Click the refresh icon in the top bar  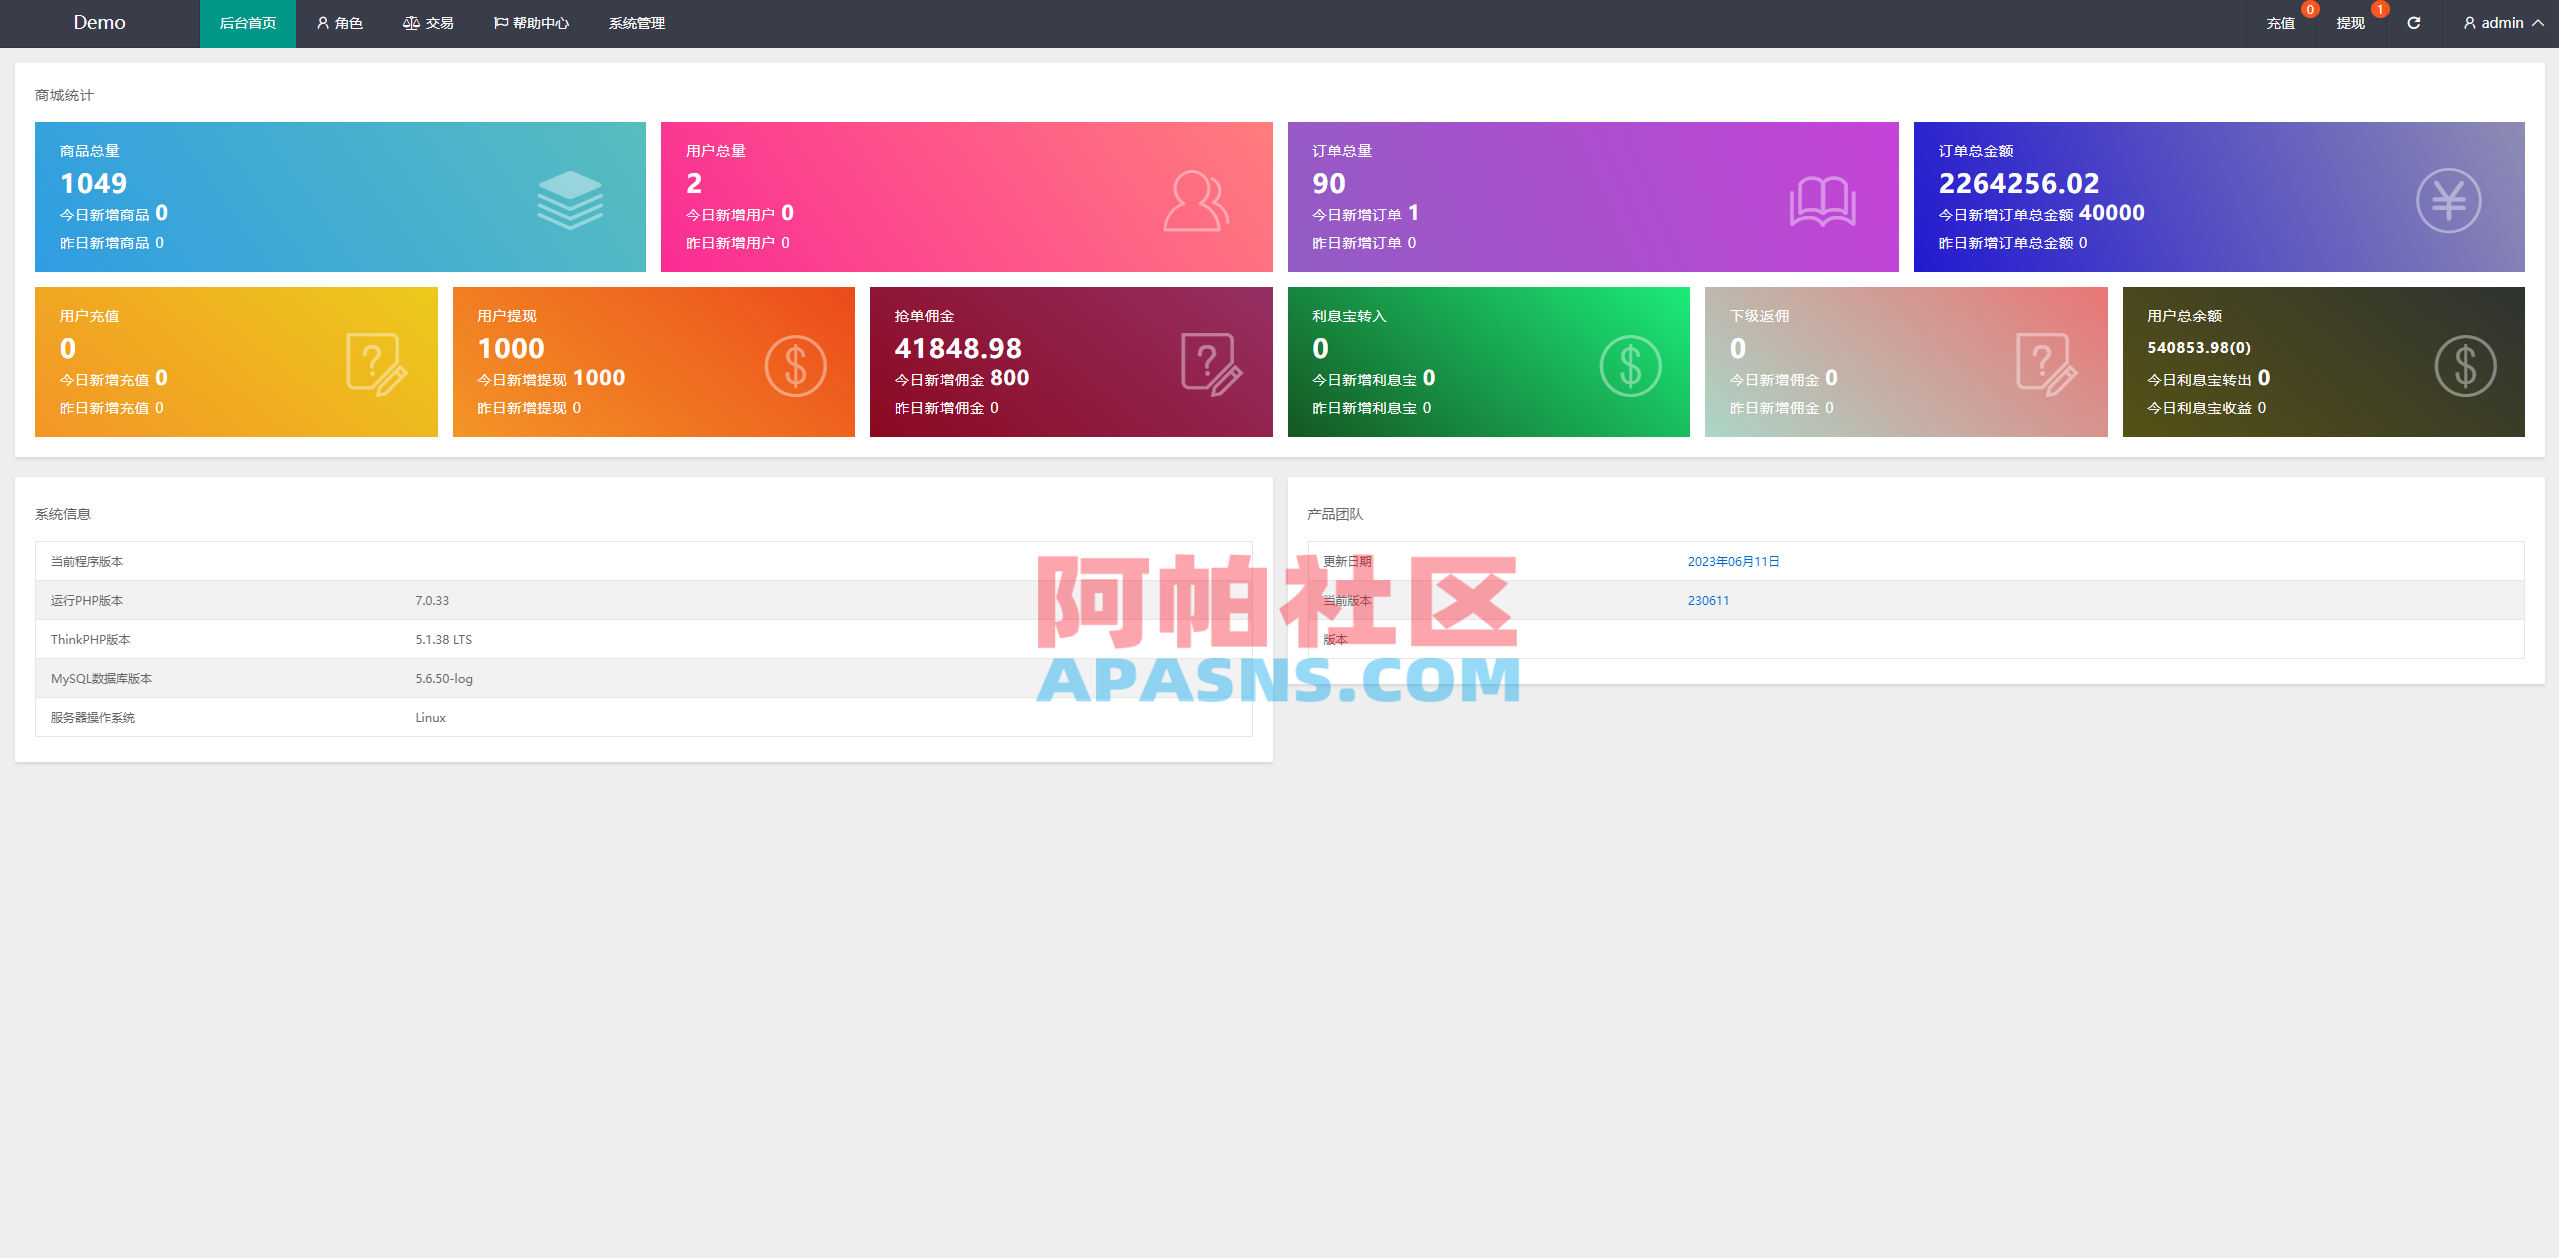pos(2413,22)
